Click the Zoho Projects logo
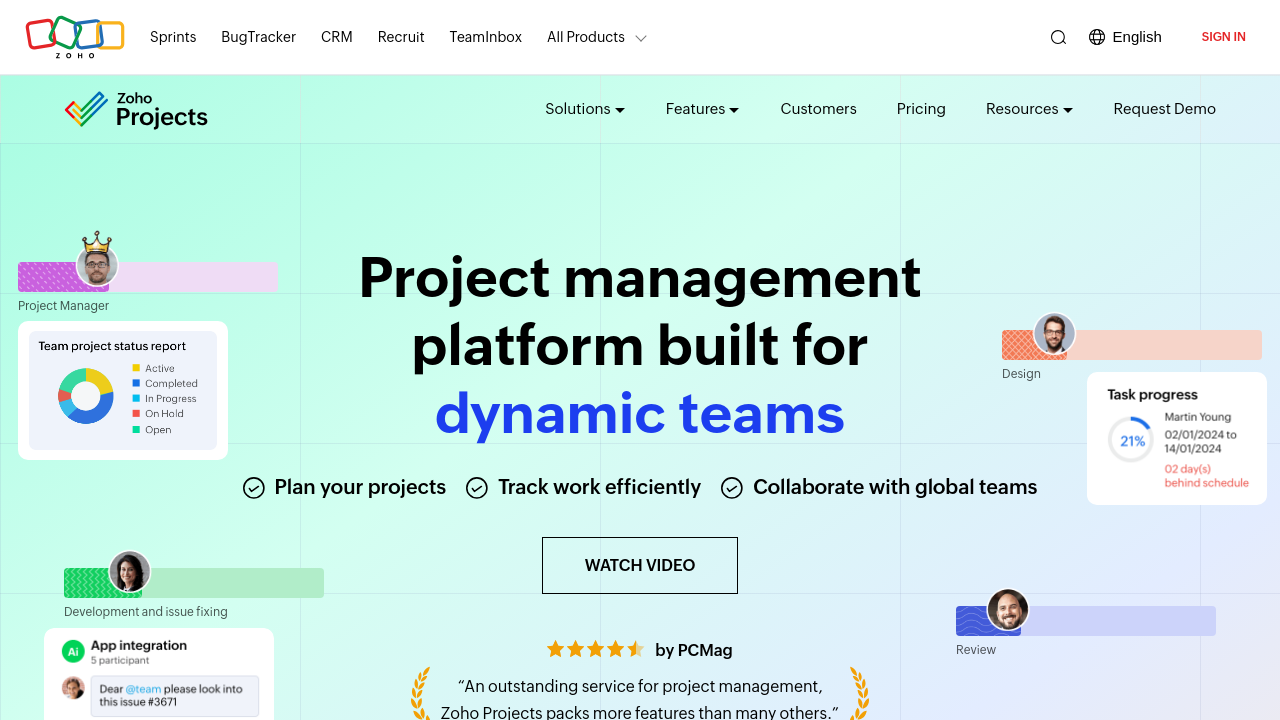 tap(136, 110)
